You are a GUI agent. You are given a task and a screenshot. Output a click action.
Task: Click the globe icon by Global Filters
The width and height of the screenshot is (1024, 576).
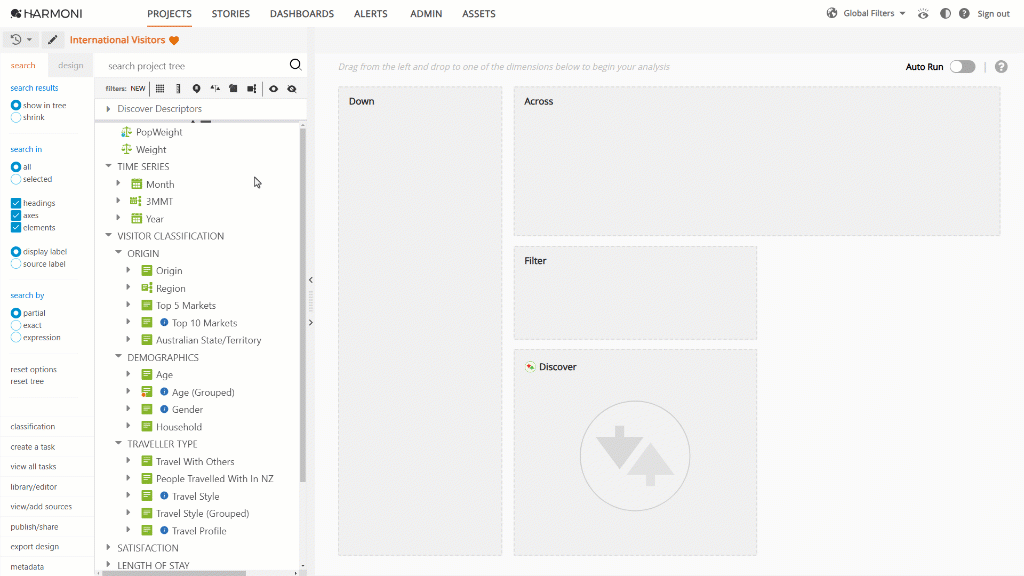coord(831,13)
